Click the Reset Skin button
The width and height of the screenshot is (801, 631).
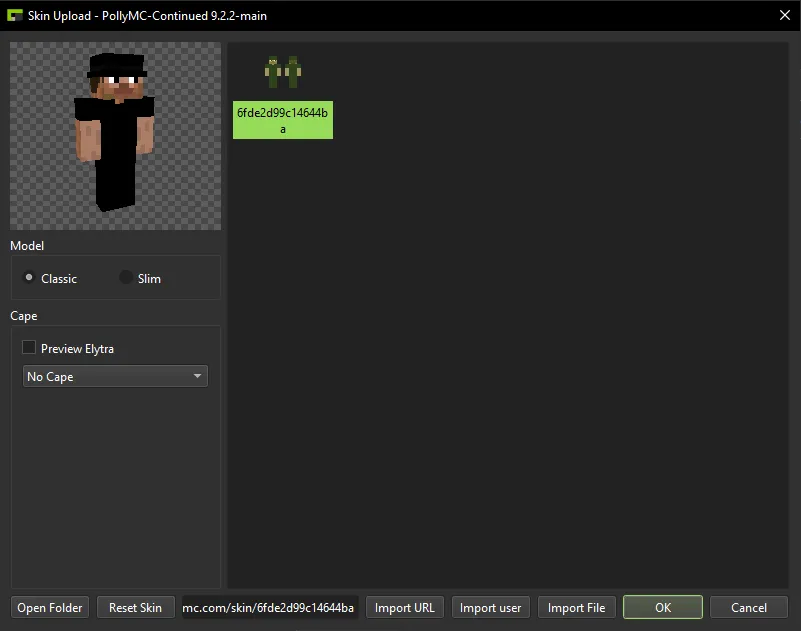coord(135,607)
